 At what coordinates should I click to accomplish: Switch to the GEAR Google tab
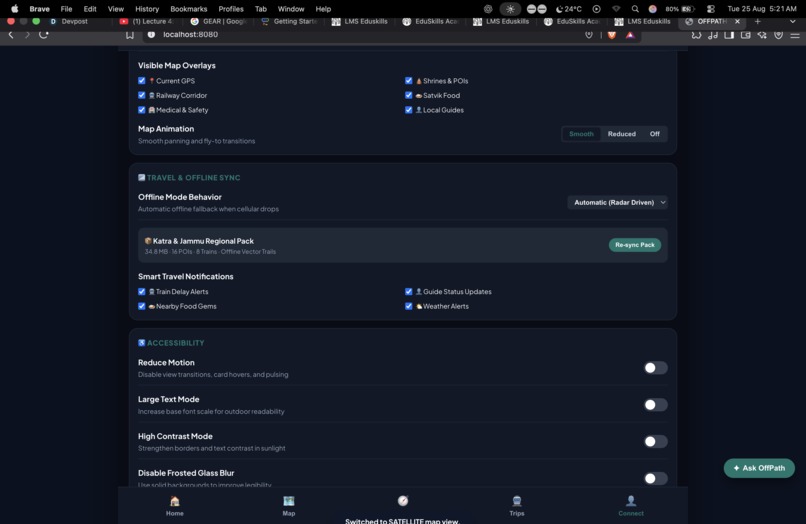[219, 21]
